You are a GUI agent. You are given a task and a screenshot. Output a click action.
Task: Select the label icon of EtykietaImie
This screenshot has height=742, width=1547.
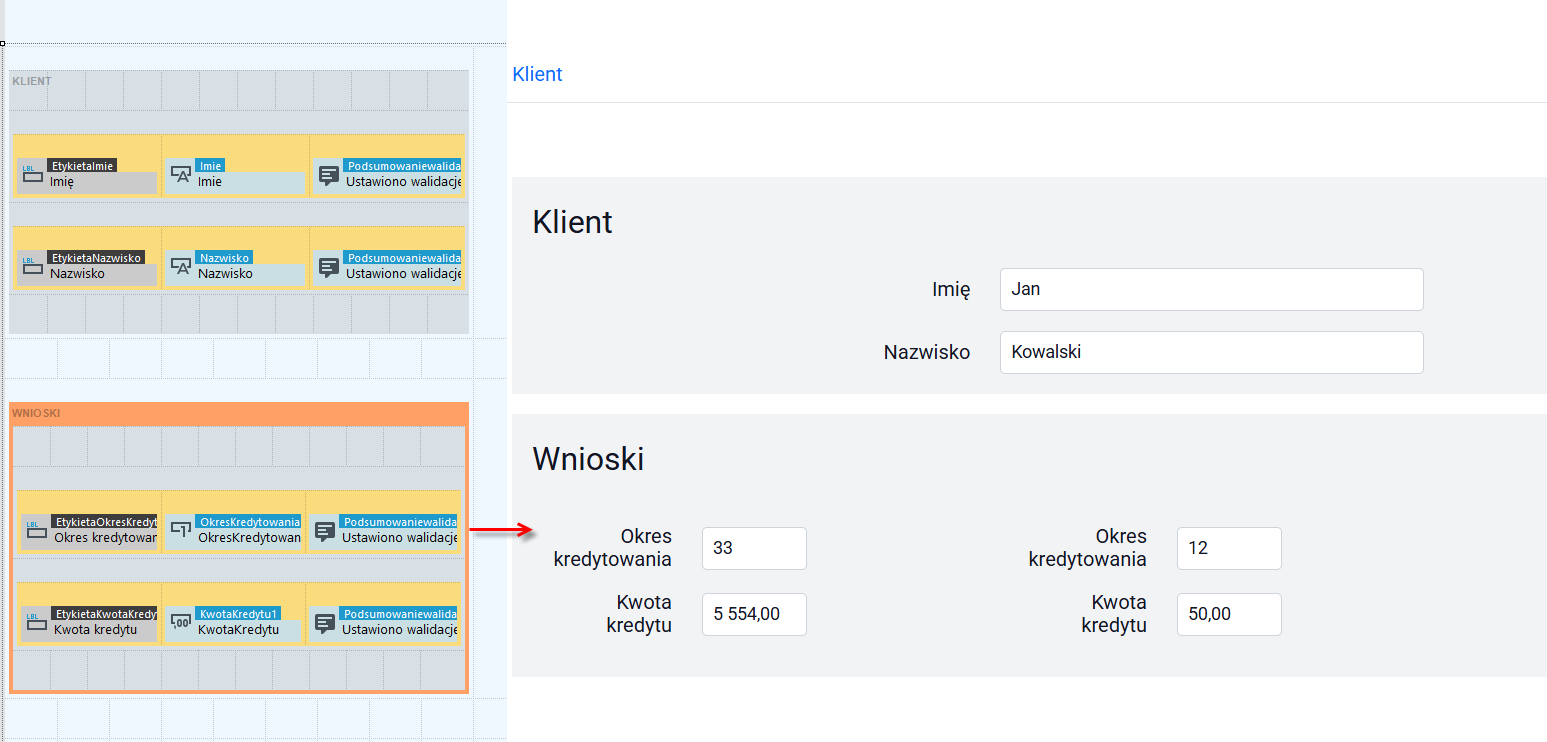pos(33,175)
